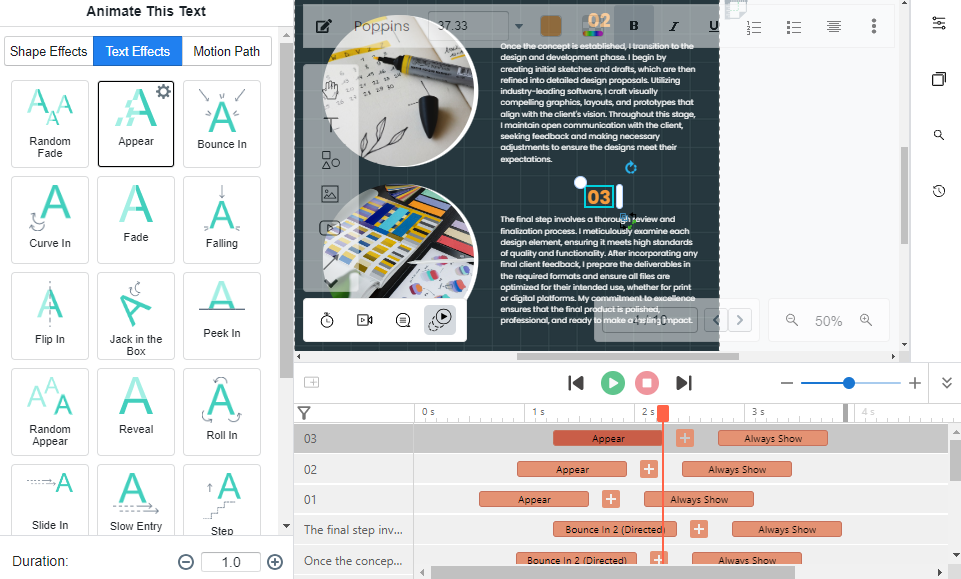Open Appear effect settings gear
The image size is (961, 579).
pyautogui.click(x=163, y=92)
